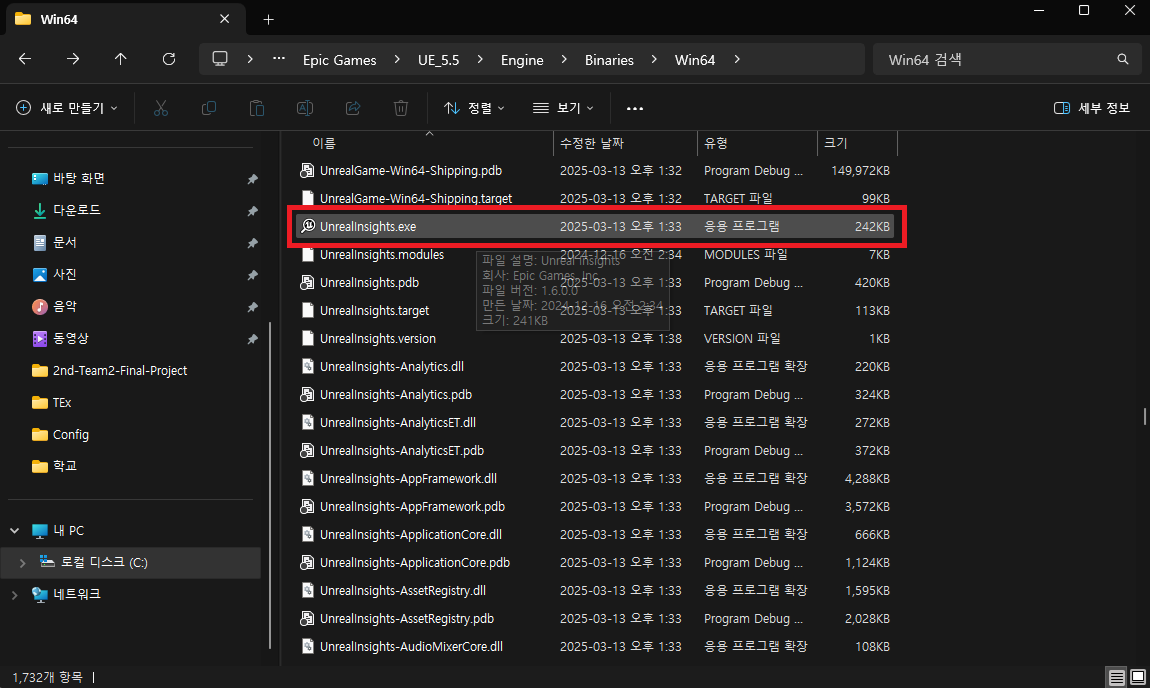This screenshot has width=1150, height=688.
Task: Click UE_5.5 breadcrumb in address bar
Action: coord(439,60)
